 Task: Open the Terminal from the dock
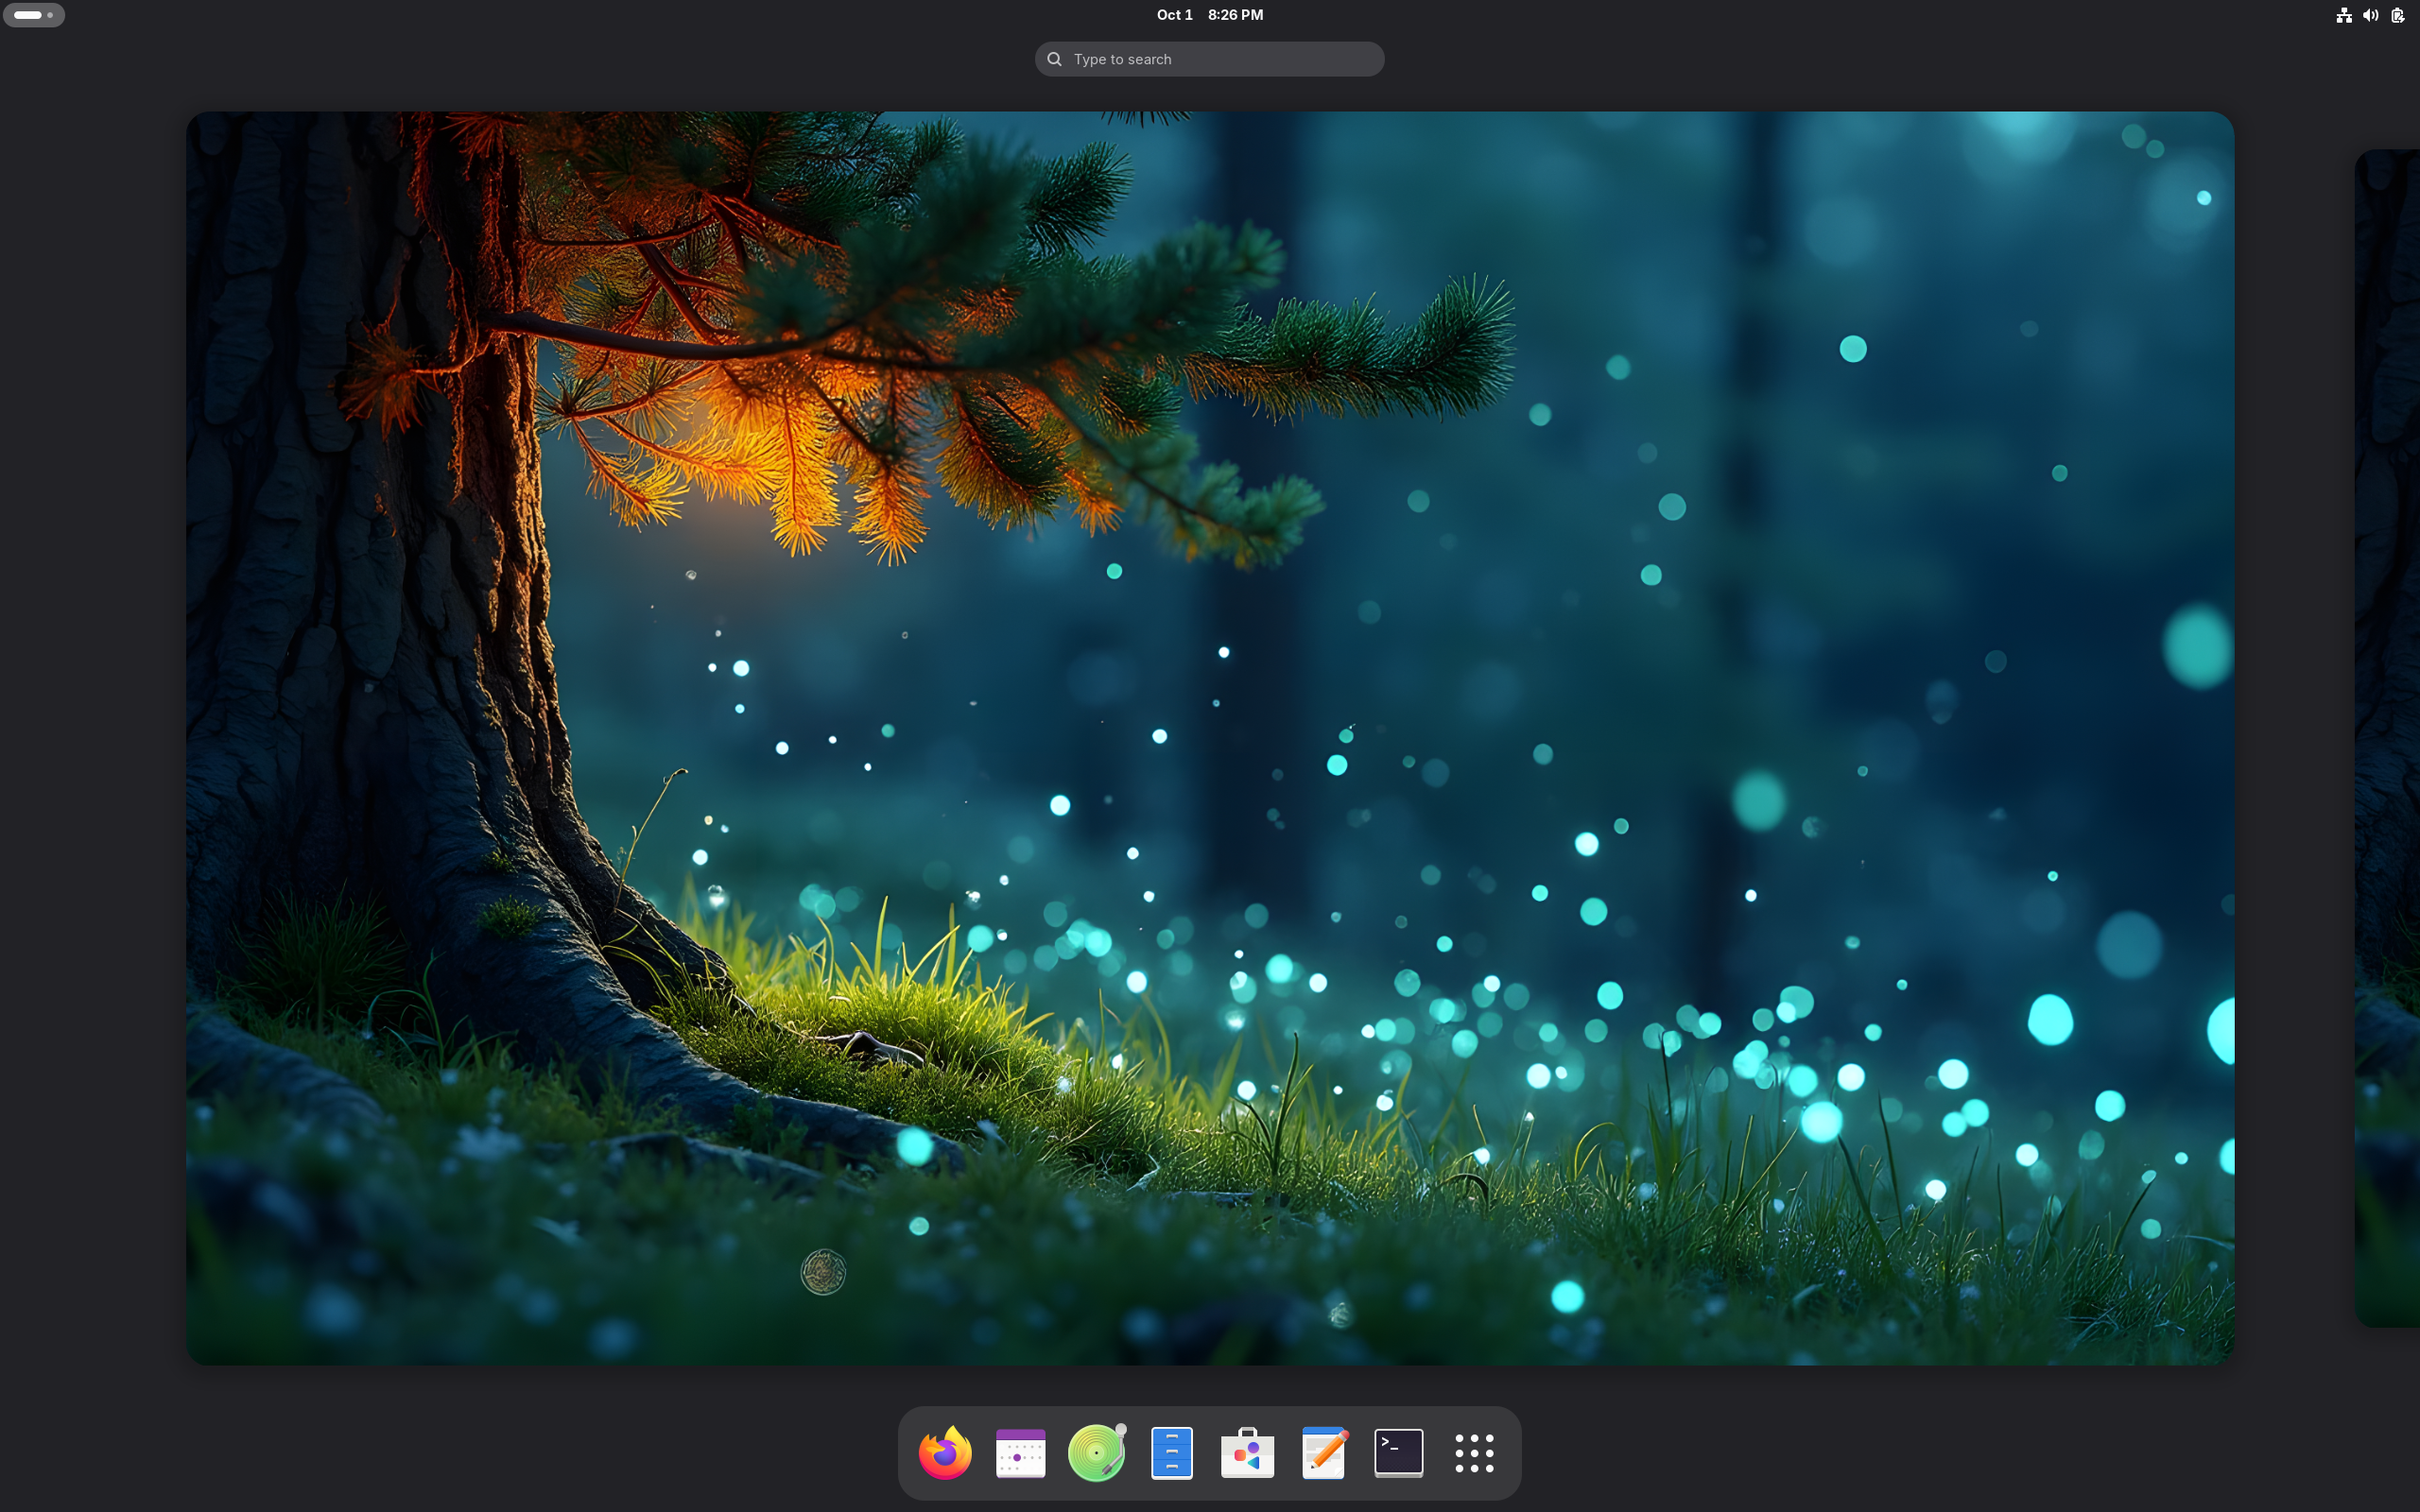point(1398,1453)
